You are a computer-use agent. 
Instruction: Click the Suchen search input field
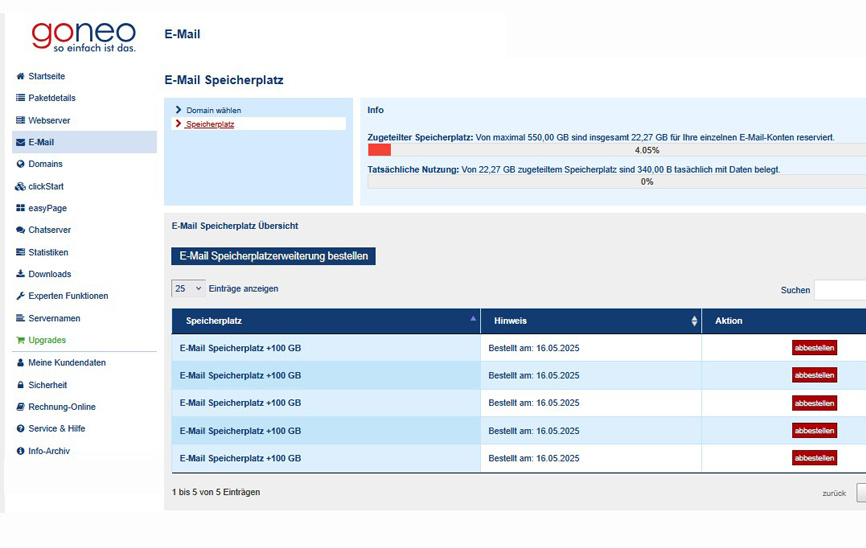click(x=840, y=290)
